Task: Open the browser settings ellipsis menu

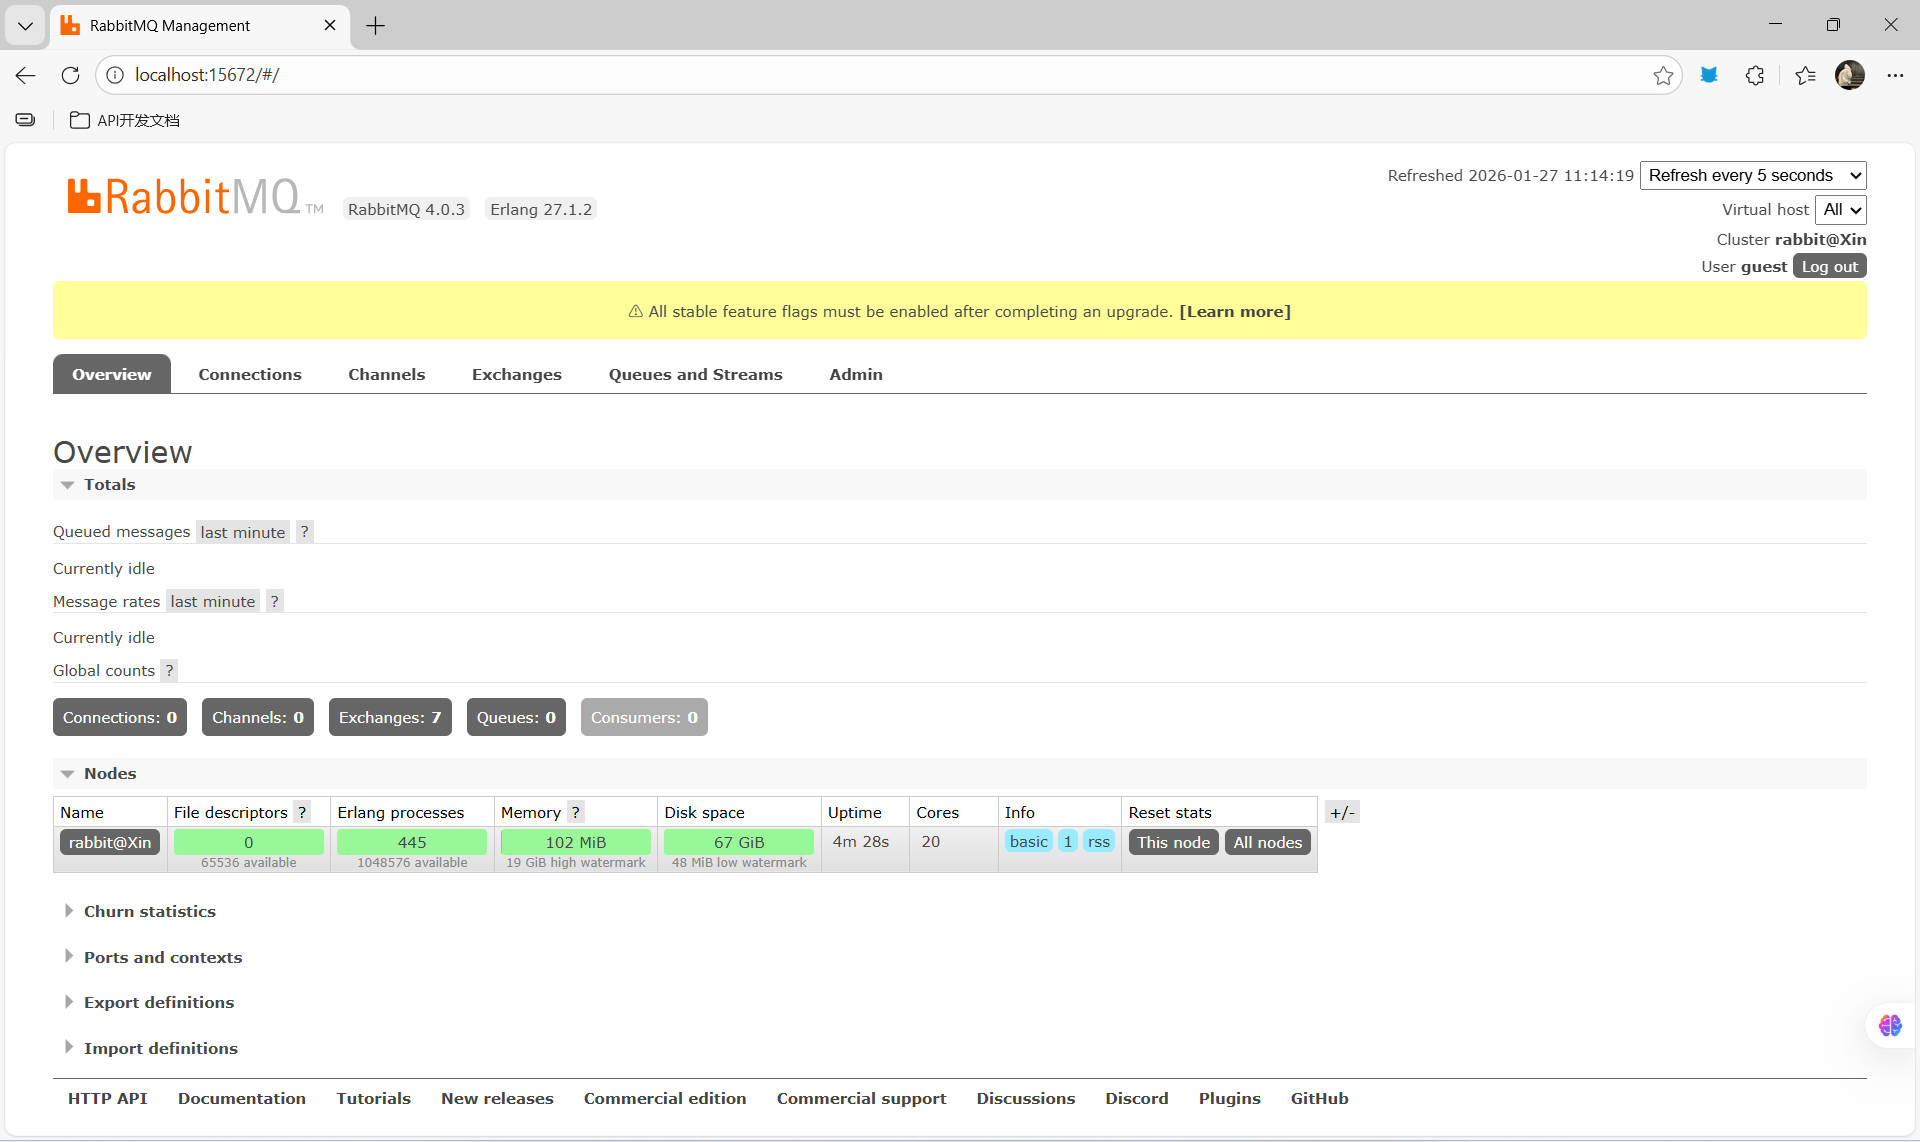Action: [1895, 75]
